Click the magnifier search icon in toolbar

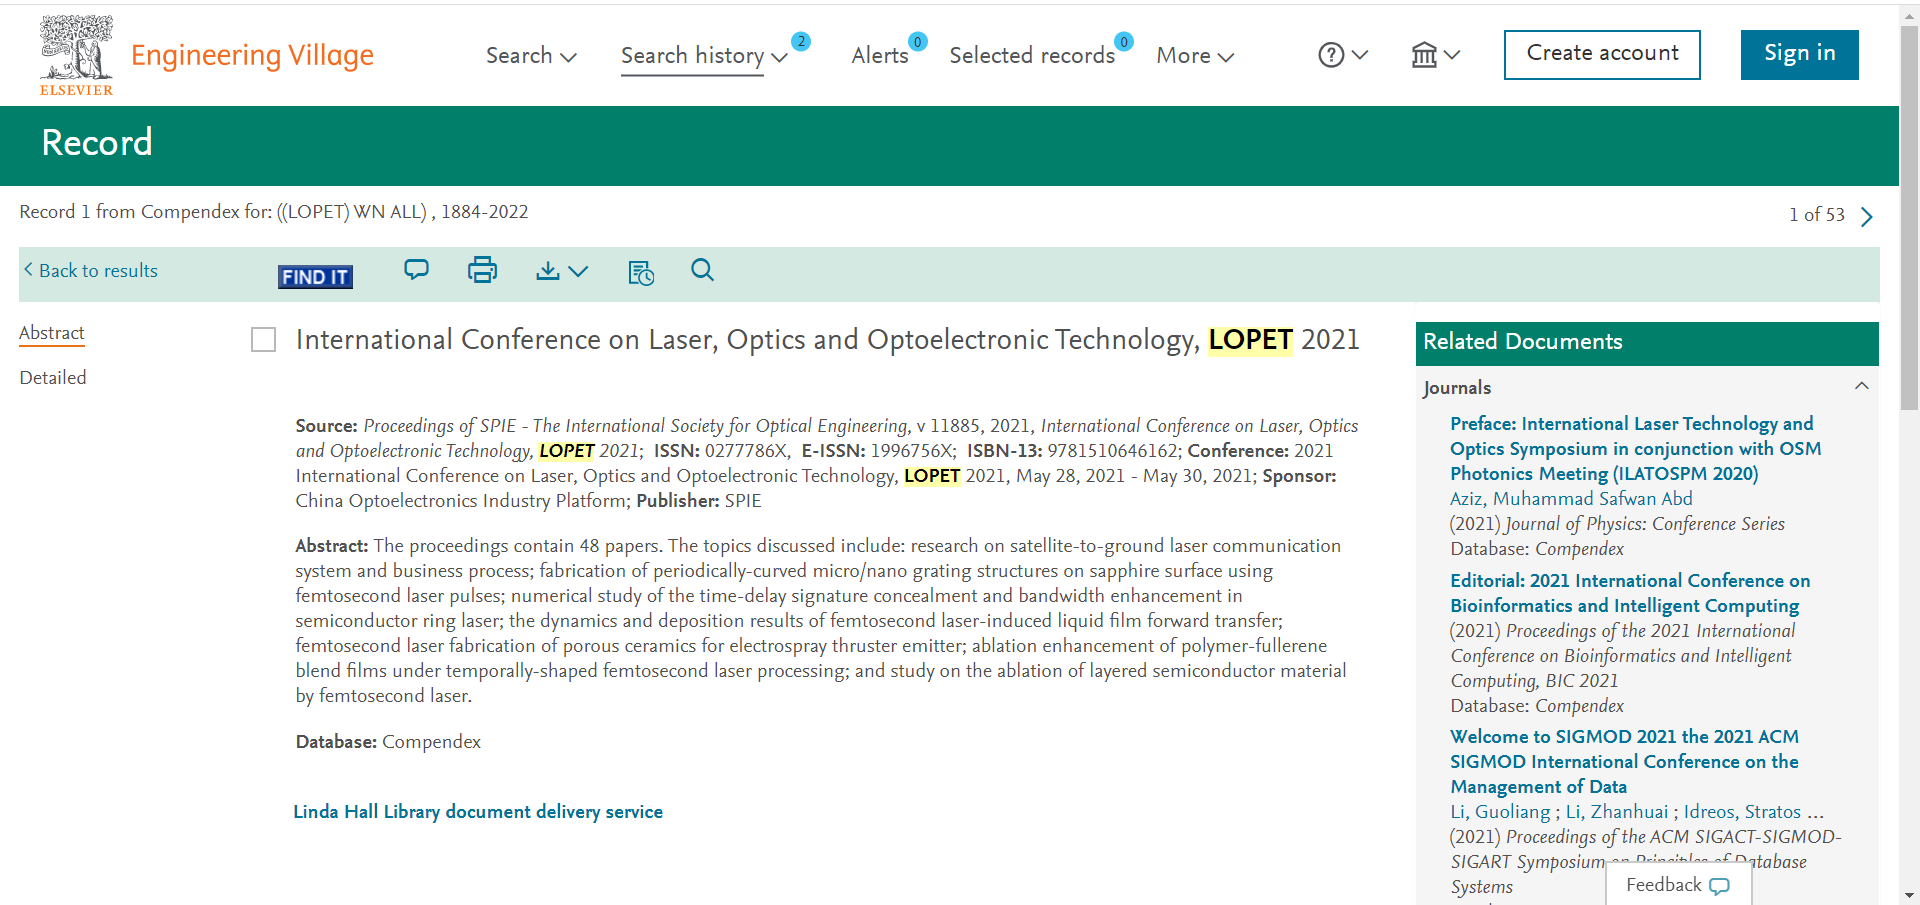pyautogui.click(x=702, y=270)
